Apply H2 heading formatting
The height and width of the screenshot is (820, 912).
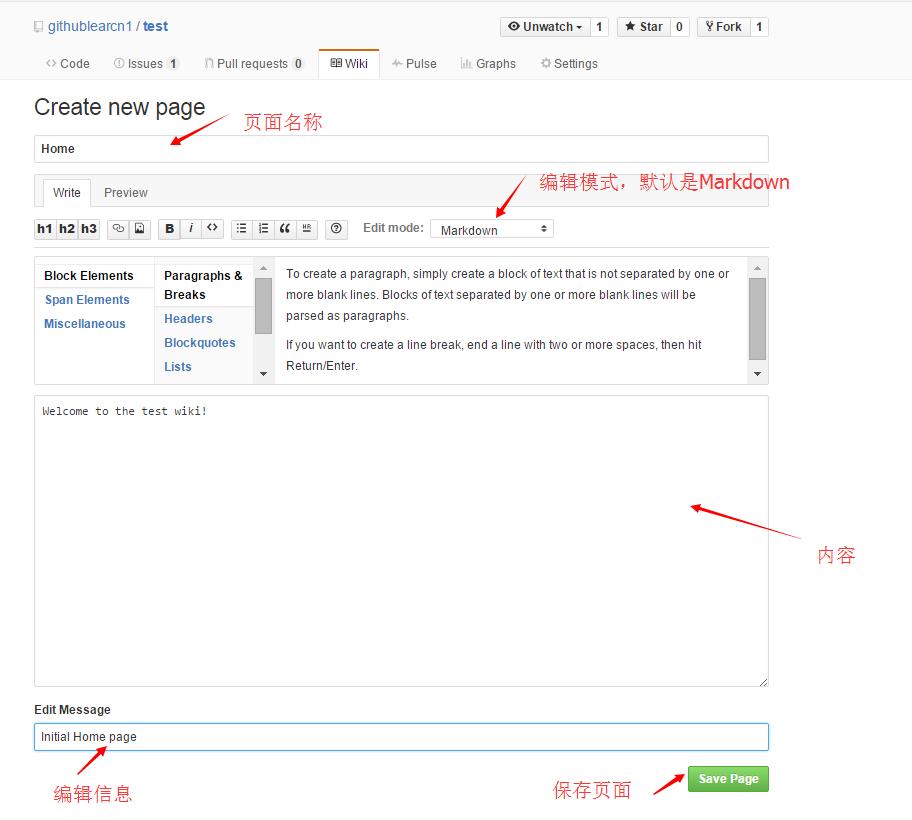(66, 228)
